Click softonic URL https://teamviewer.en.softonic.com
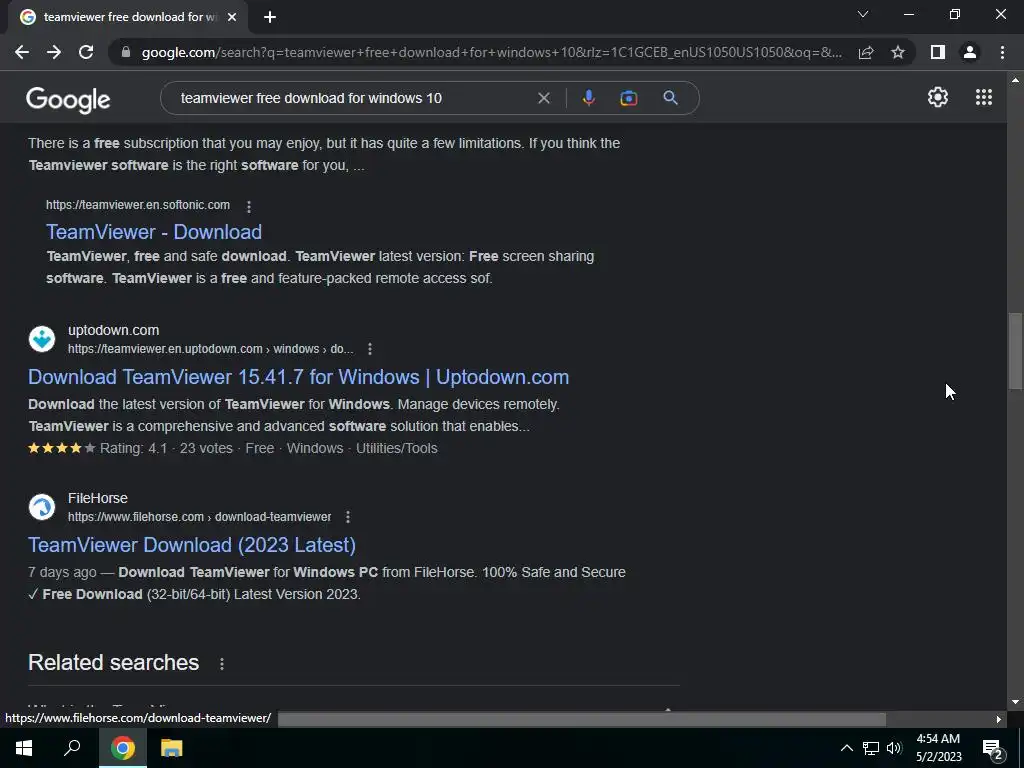Image resolution: width=1024 pixels, height=768 pixels. tap(138, 205)
